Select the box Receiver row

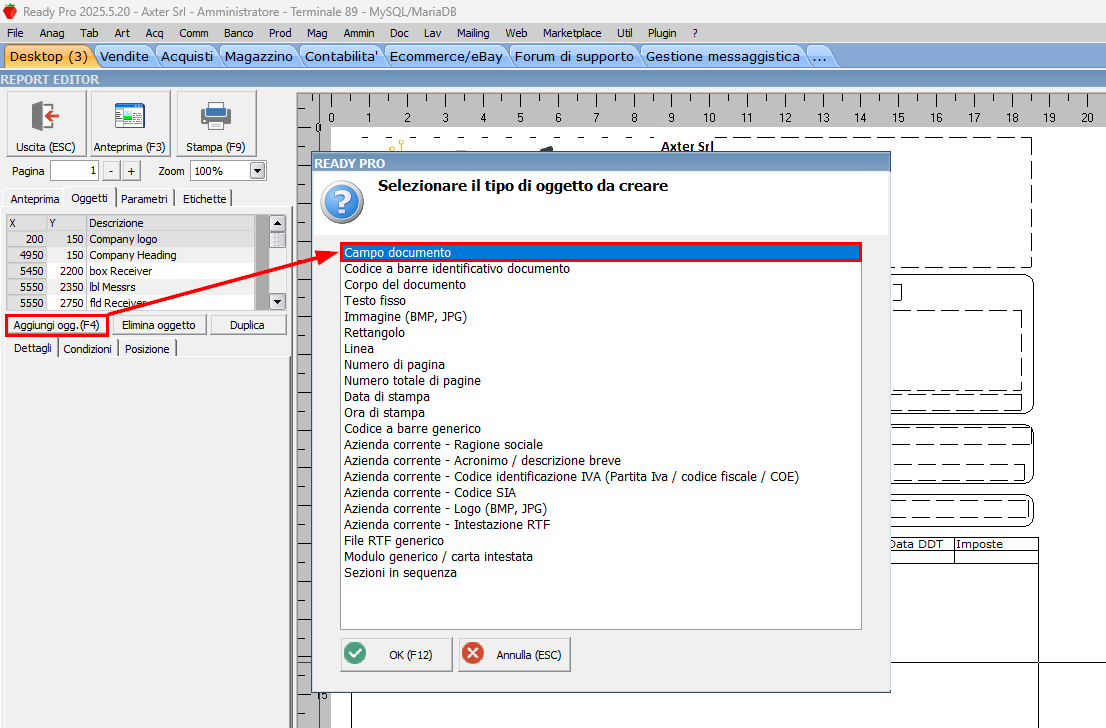pyautogui.click(x=130, y=271)
